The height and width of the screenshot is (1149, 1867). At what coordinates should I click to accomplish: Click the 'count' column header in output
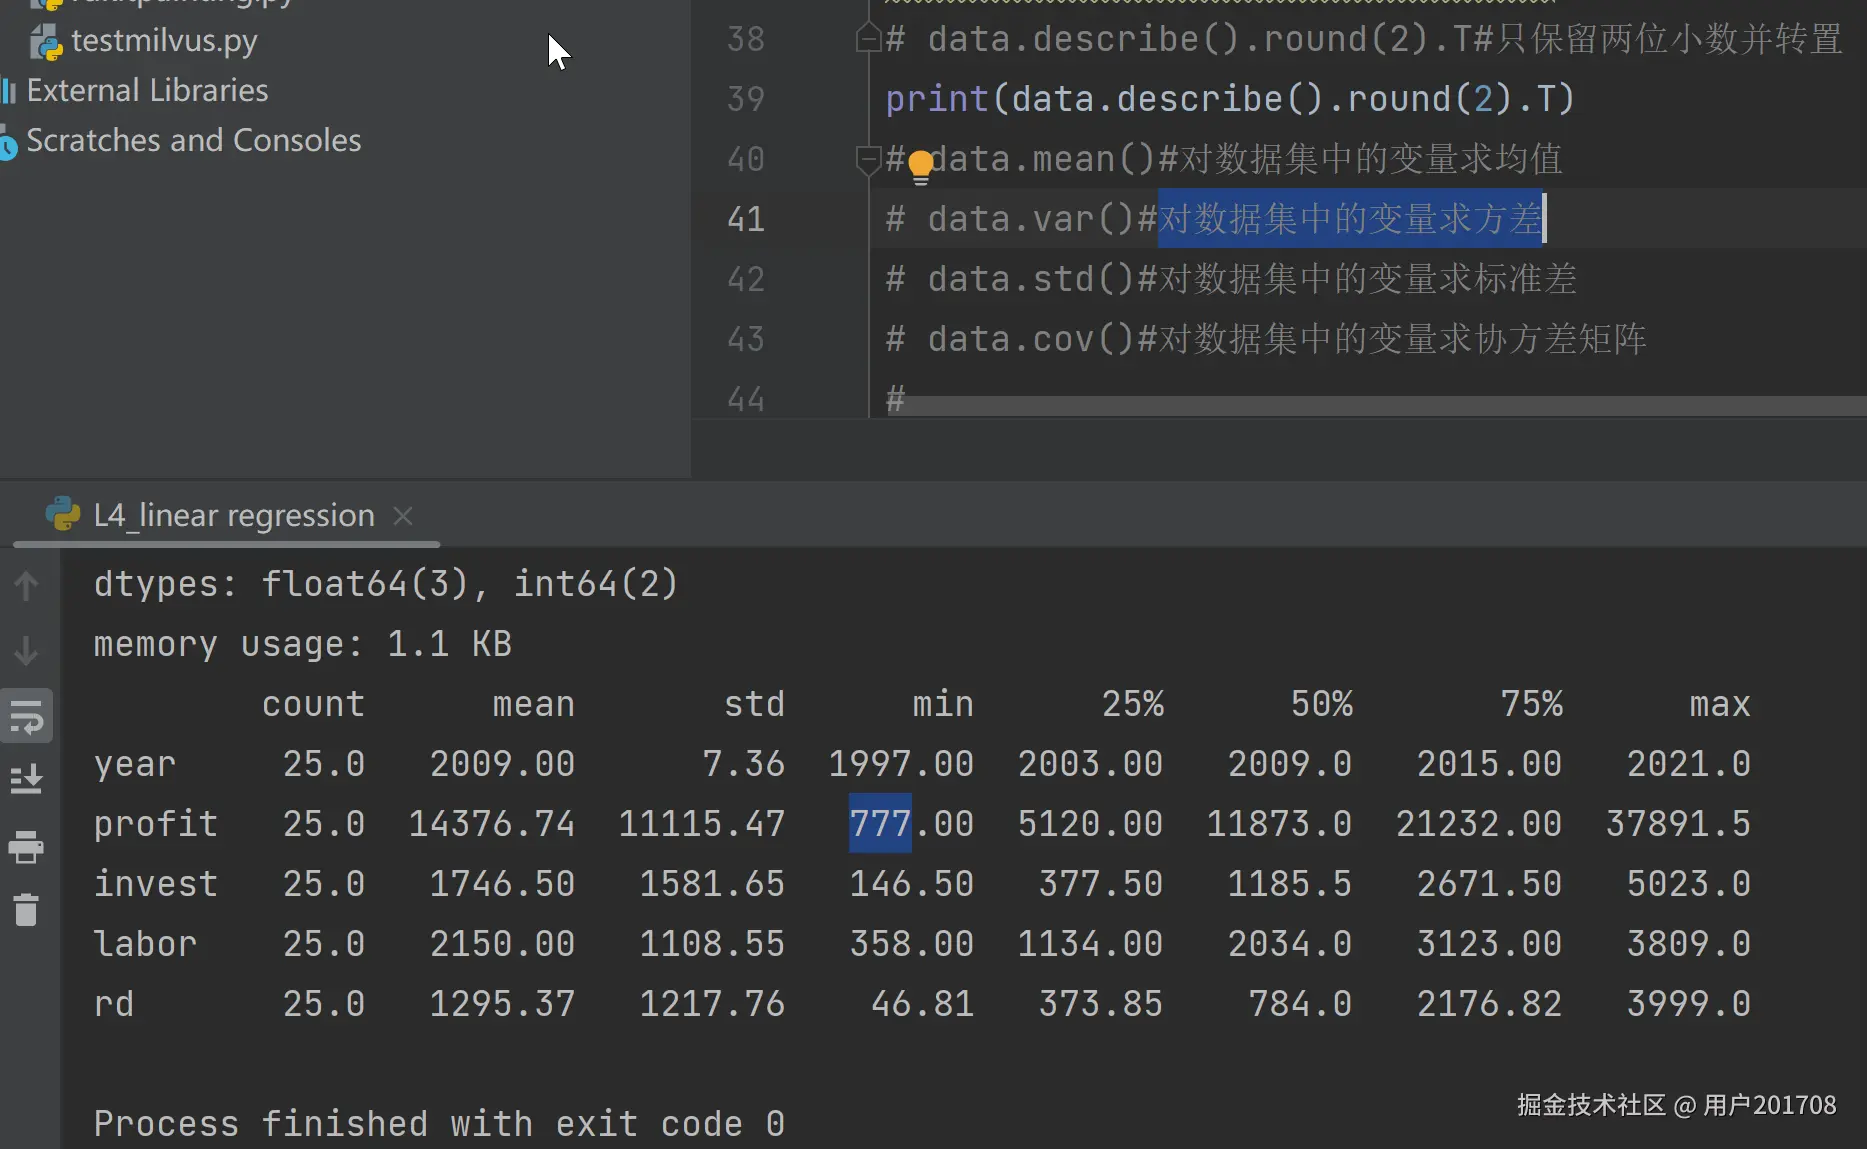pyautogui.click(x=313, y=704)
